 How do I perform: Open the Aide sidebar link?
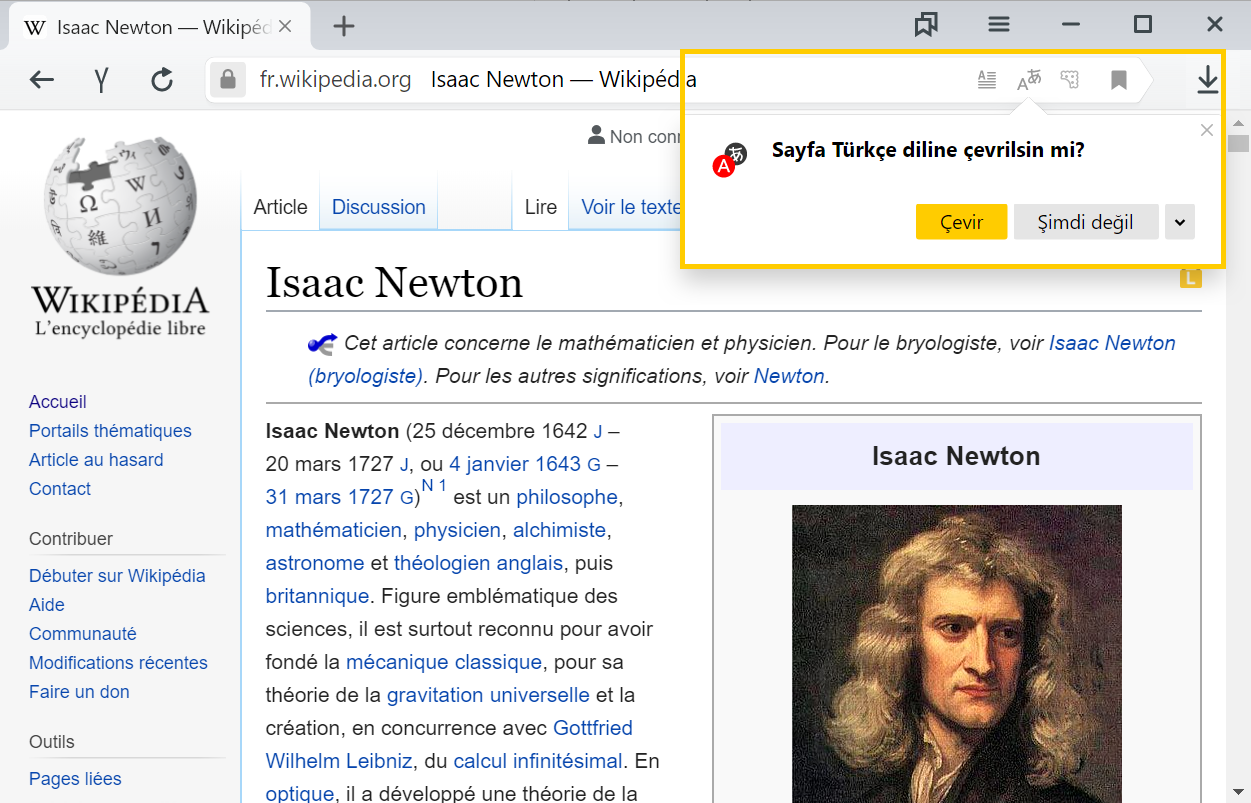(47, 605)
